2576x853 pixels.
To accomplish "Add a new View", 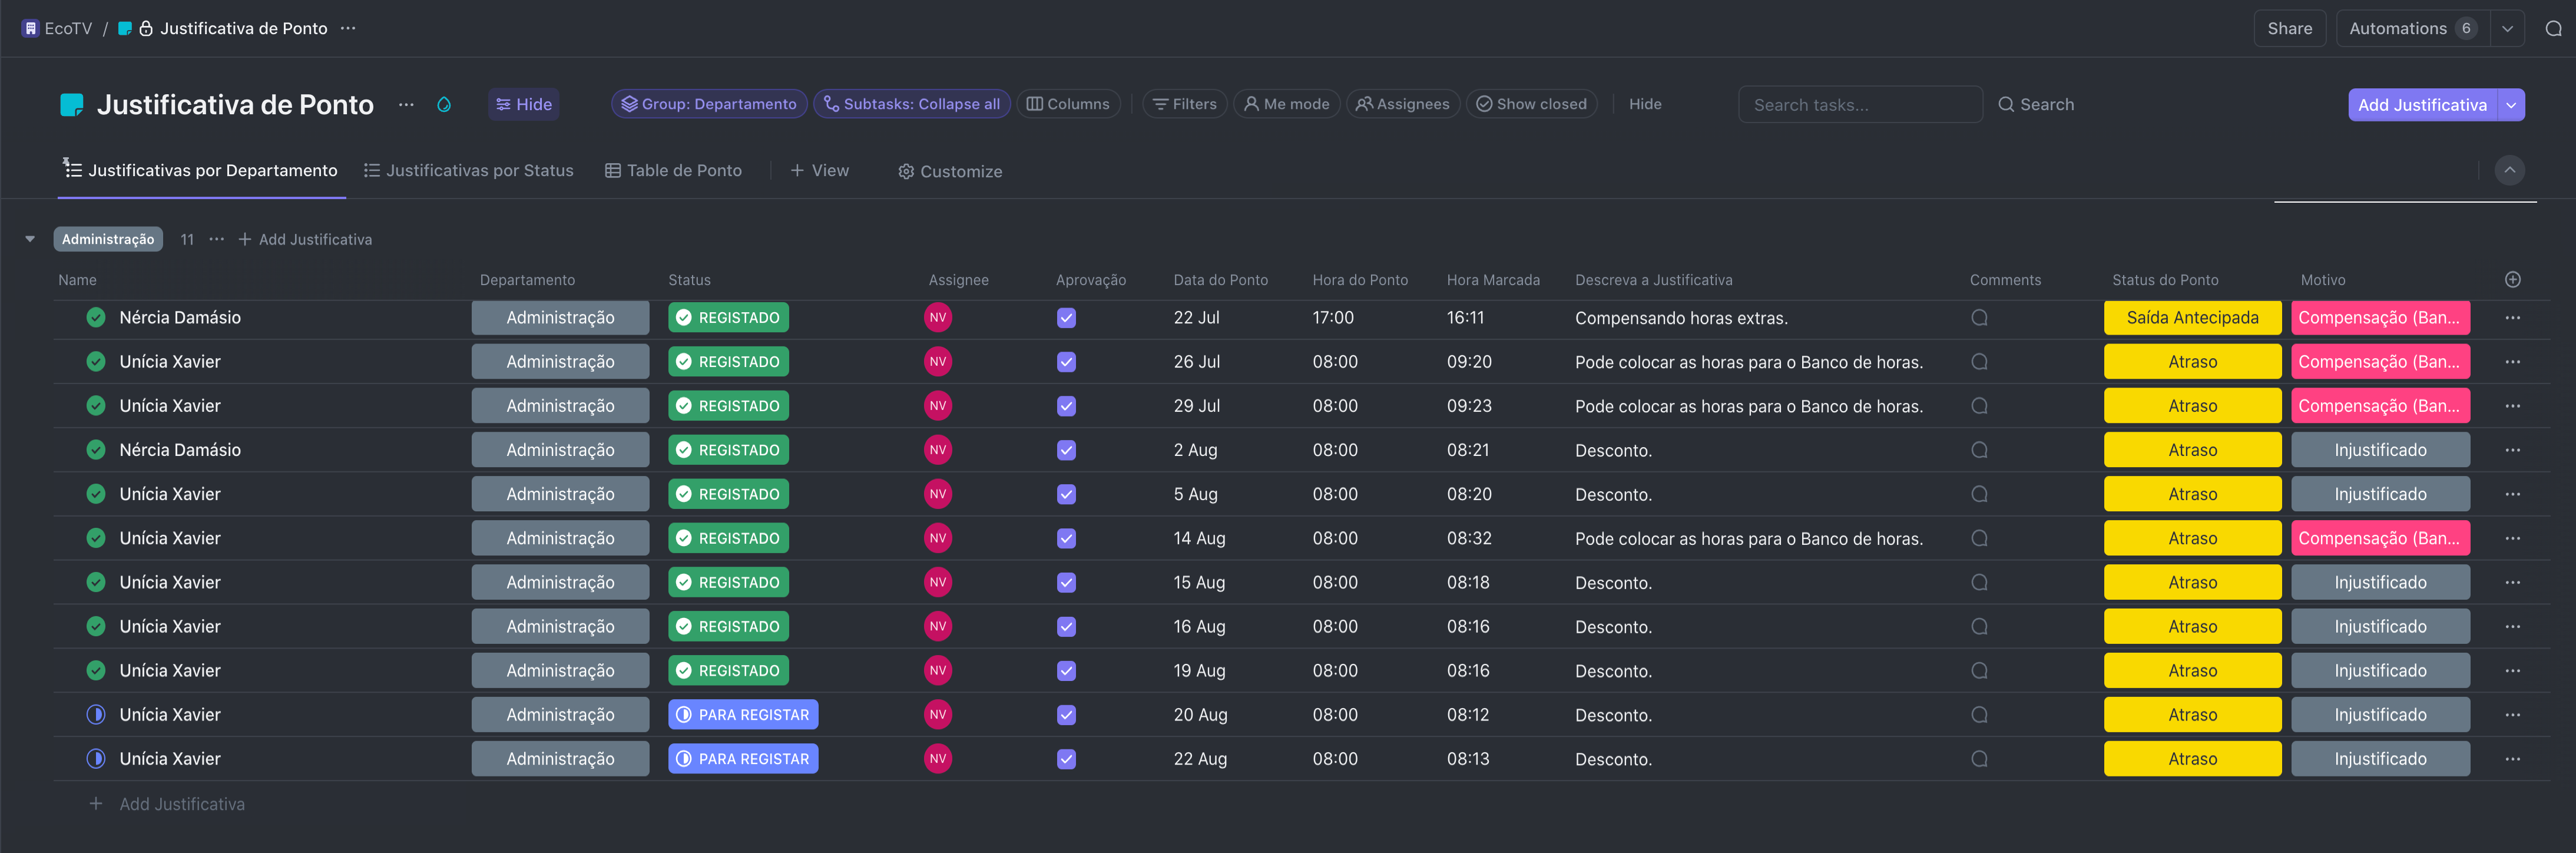I will pyautogui.click(x=819, y=171).
